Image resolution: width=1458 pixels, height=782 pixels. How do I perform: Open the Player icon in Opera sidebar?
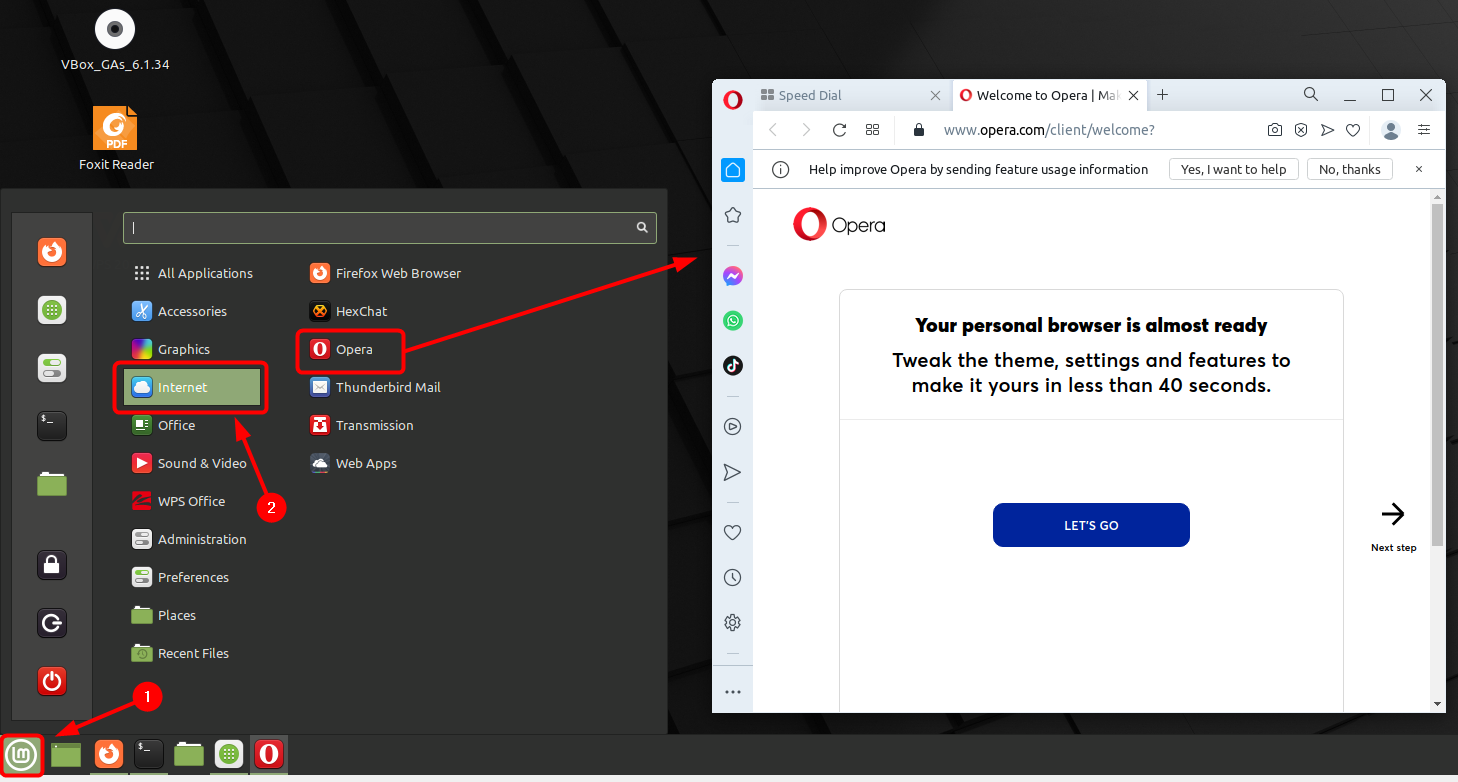click(733, 426)
